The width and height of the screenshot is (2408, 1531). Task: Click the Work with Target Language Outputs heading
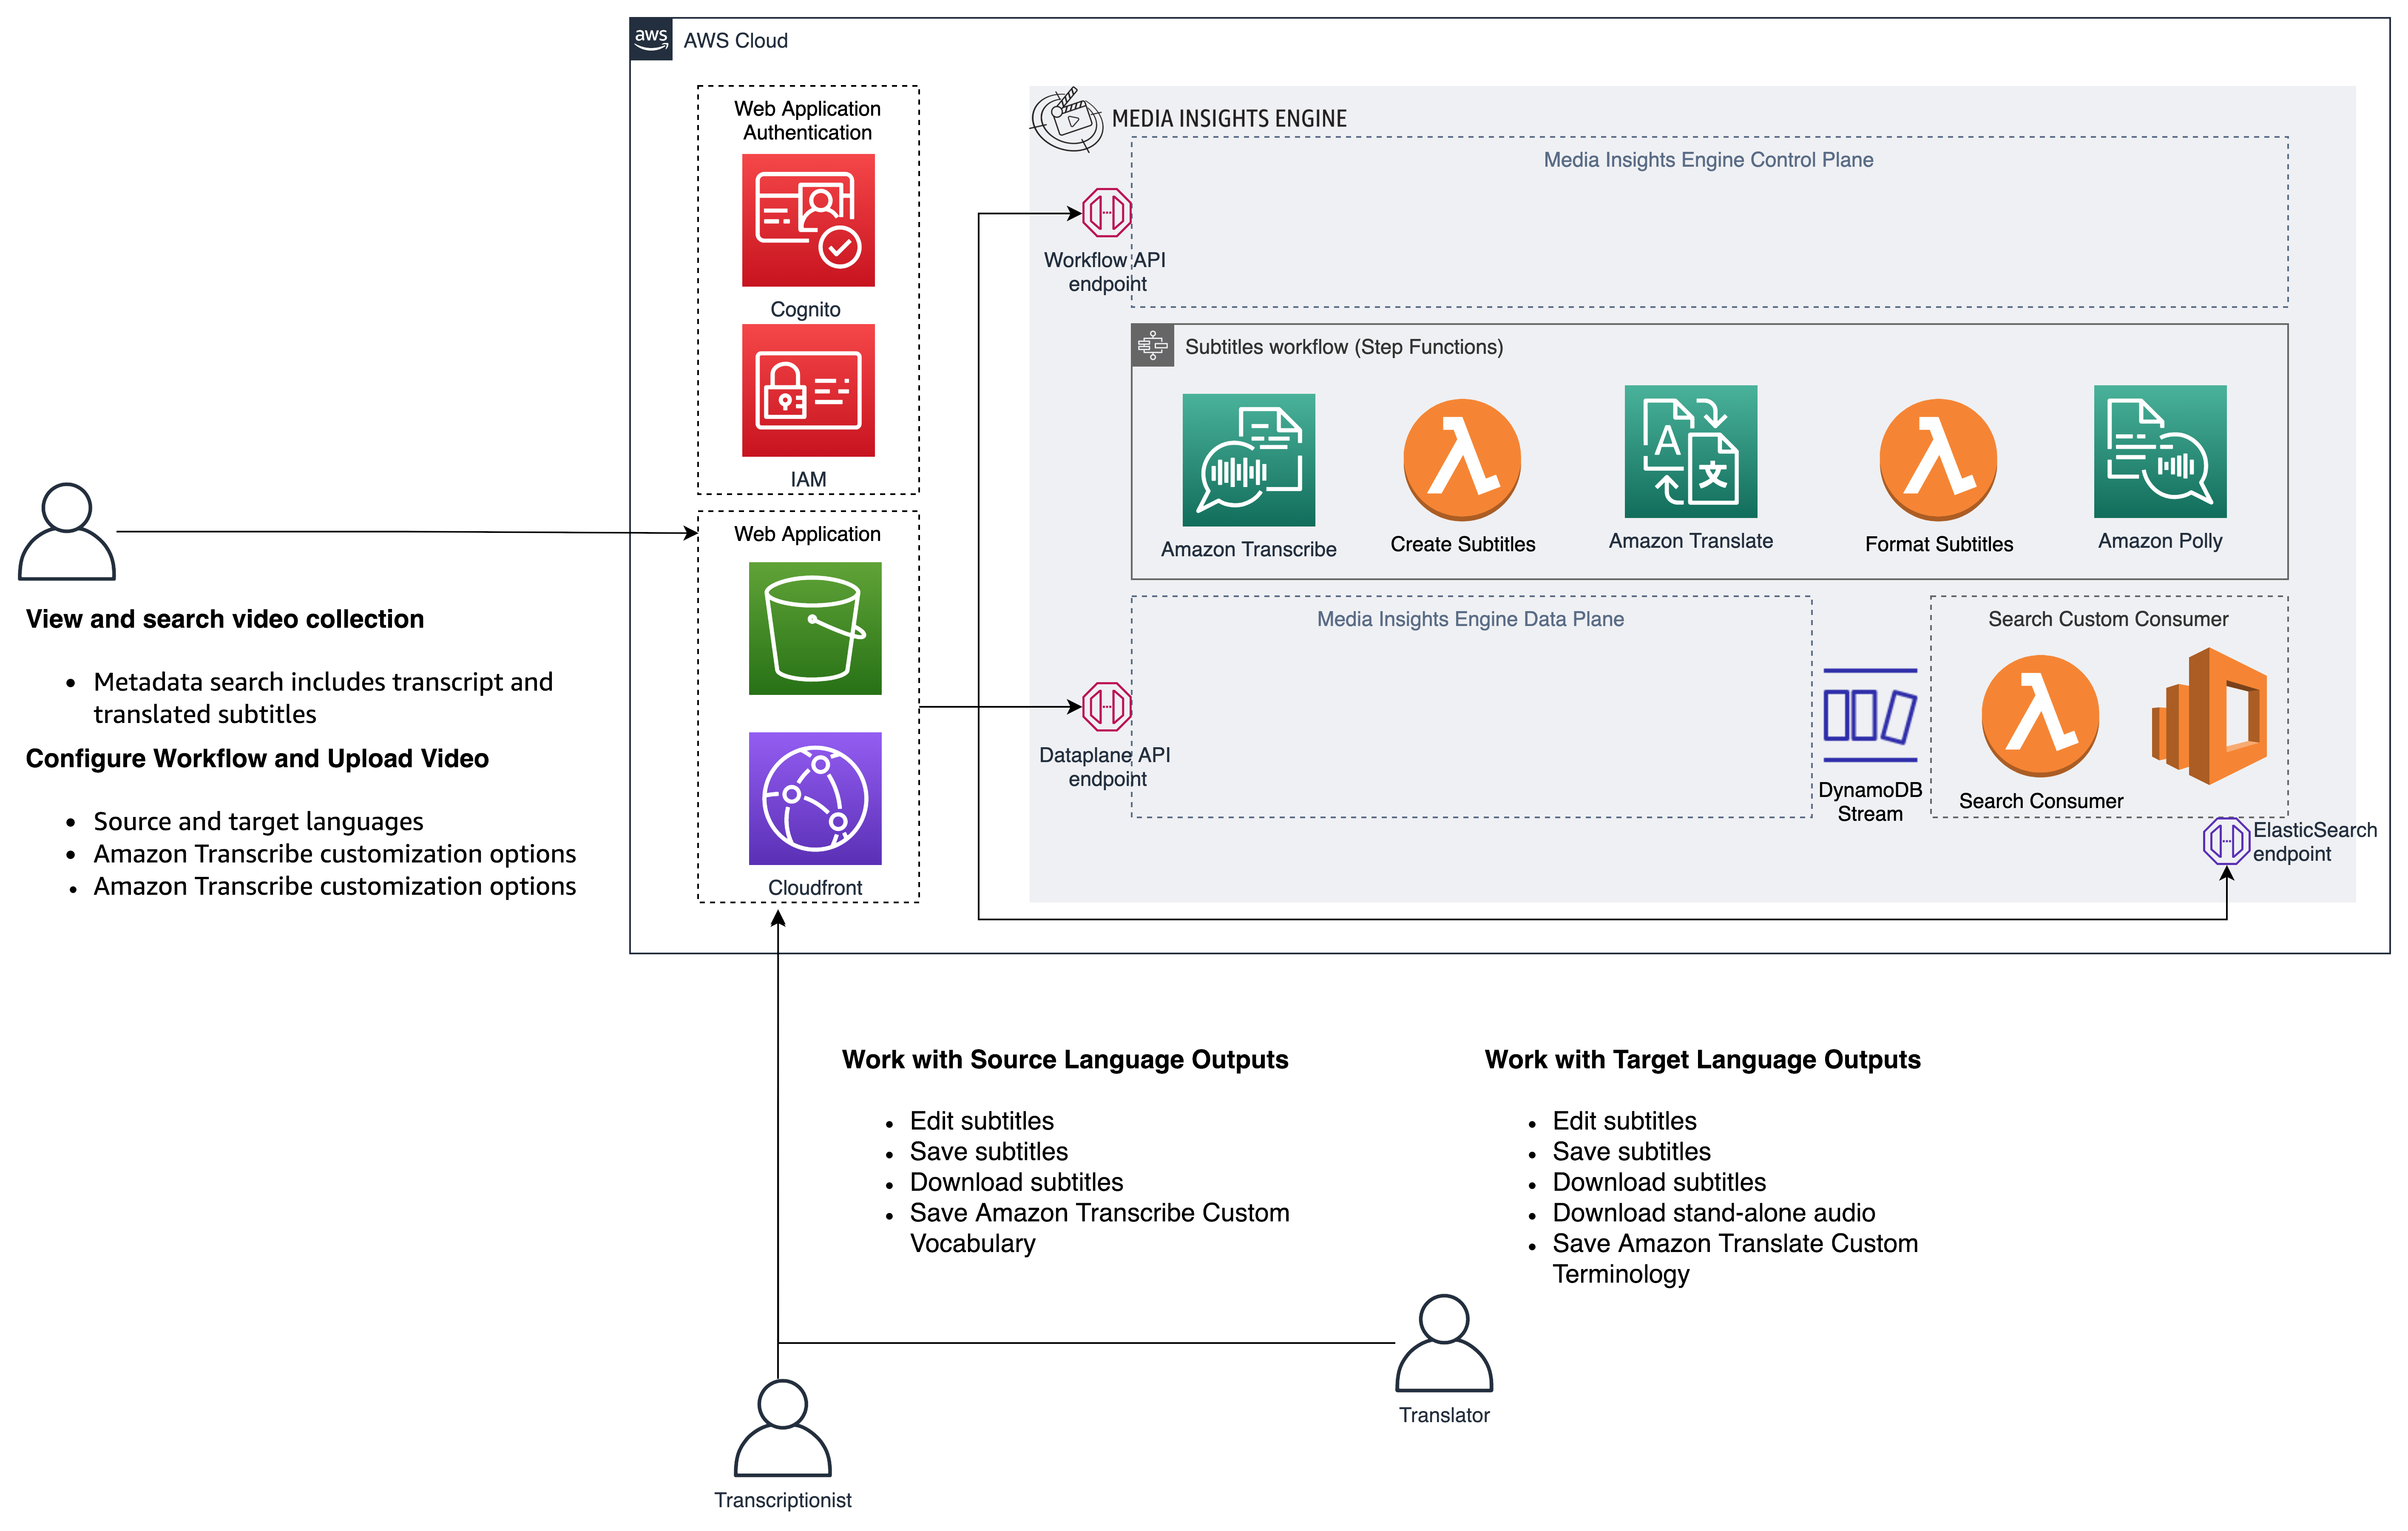tap(1703, 1059)
